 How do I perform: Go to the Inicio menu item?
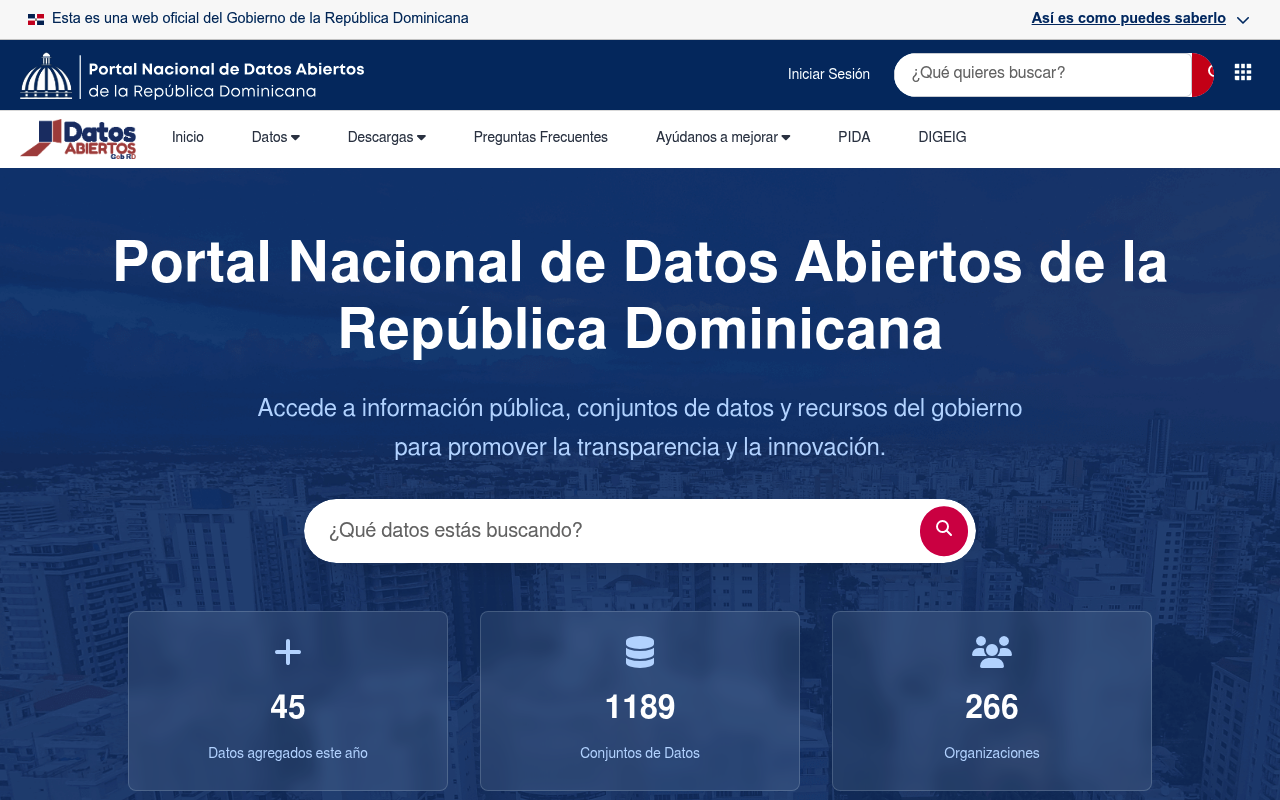(188, 137)
